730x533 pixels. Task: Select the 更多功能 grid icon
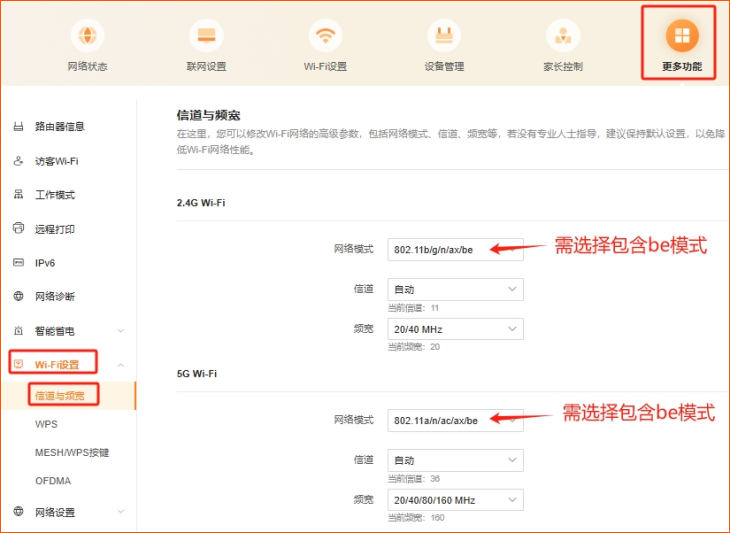tap(682, 36)
